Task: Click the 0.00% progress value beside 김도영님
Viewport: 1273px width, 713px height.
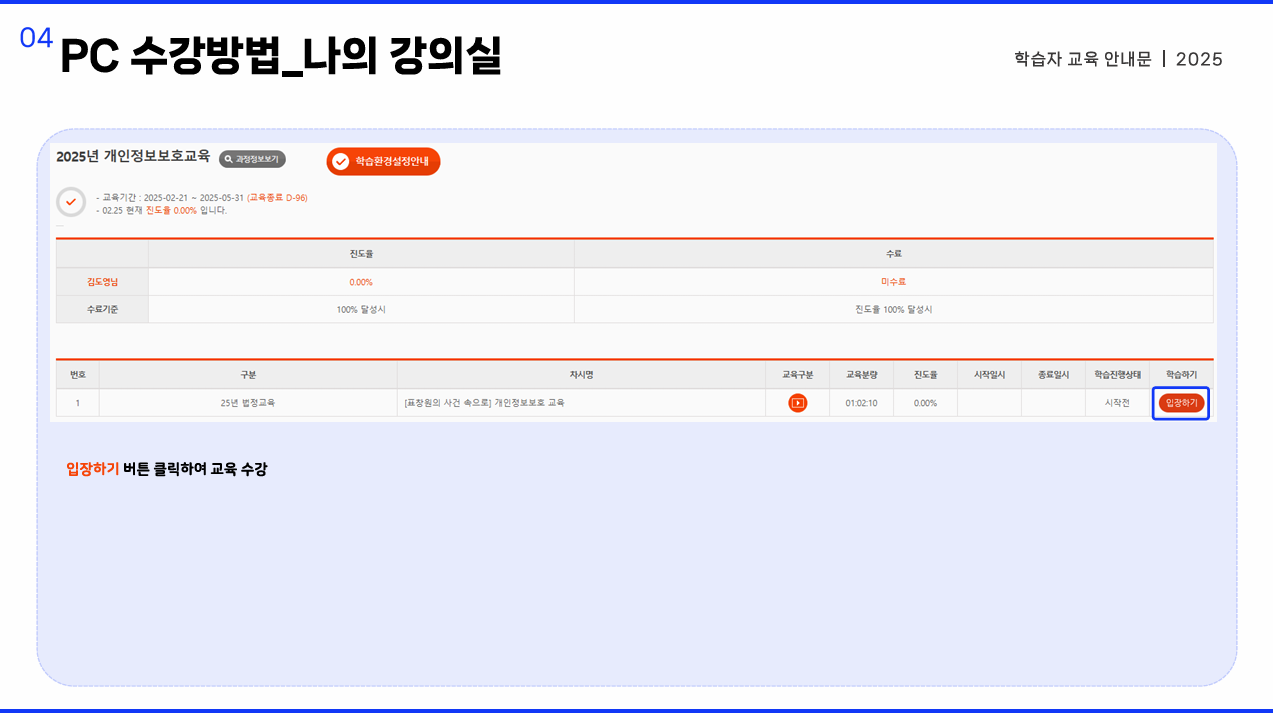Action: coord(361,282)
